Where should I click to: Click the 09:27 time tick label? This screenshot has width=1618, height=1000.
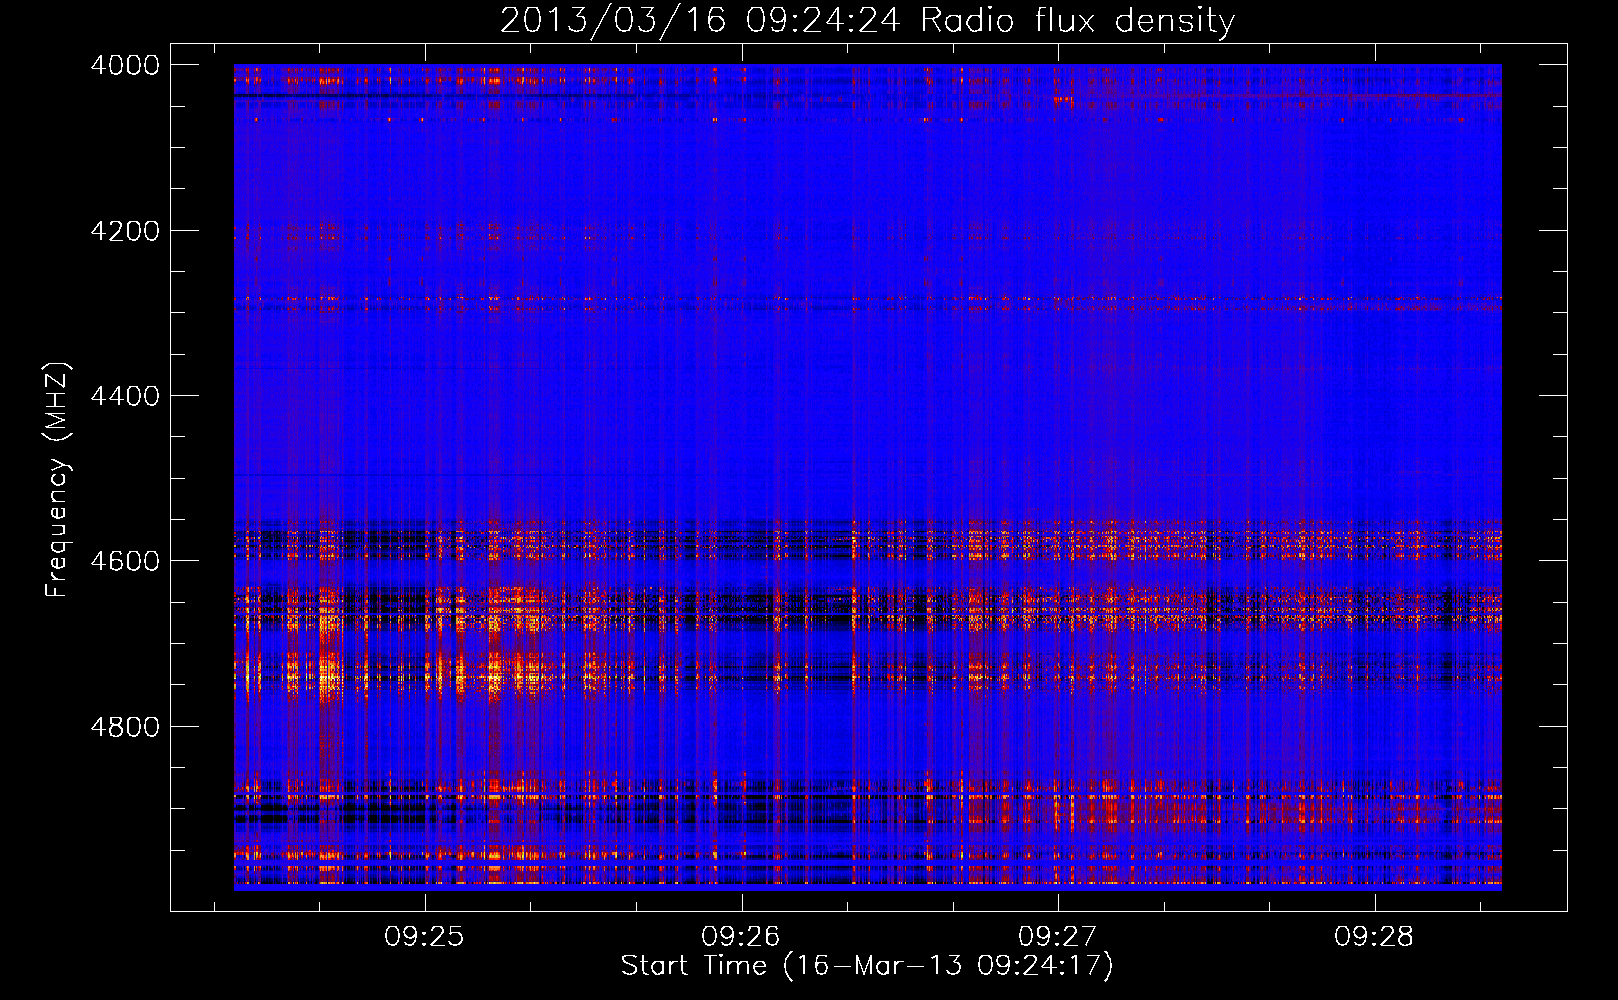1058,937
